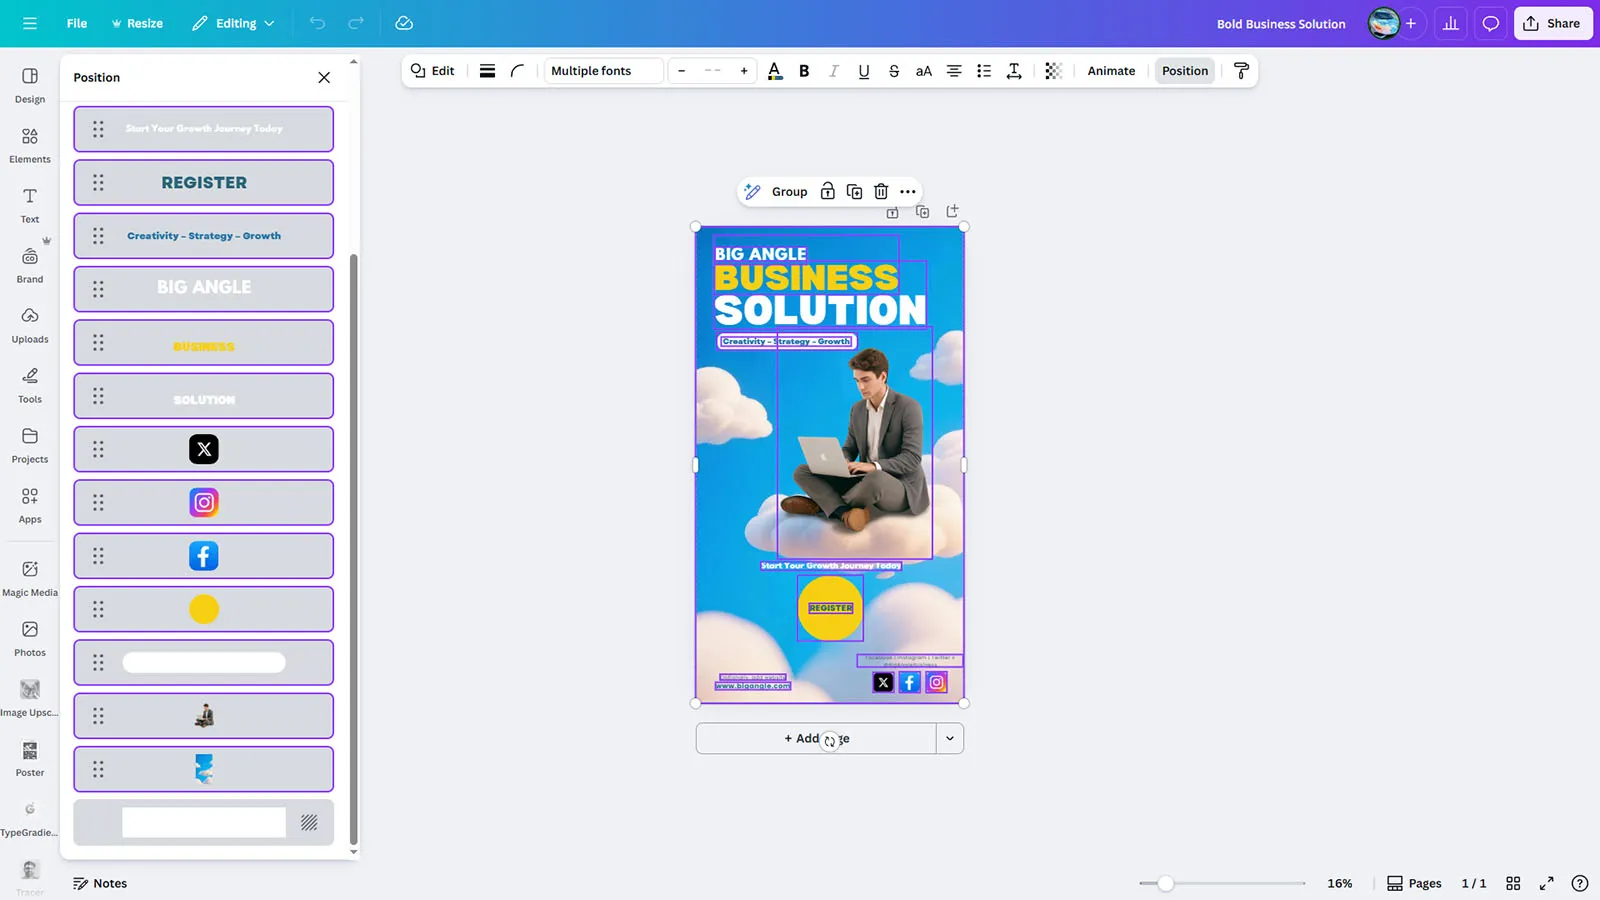Image resolution: width=1600 pixels, height=900 pixels.
Task: Select the REGISTER layer in Position panel
Action: click(x=204, y=183)
